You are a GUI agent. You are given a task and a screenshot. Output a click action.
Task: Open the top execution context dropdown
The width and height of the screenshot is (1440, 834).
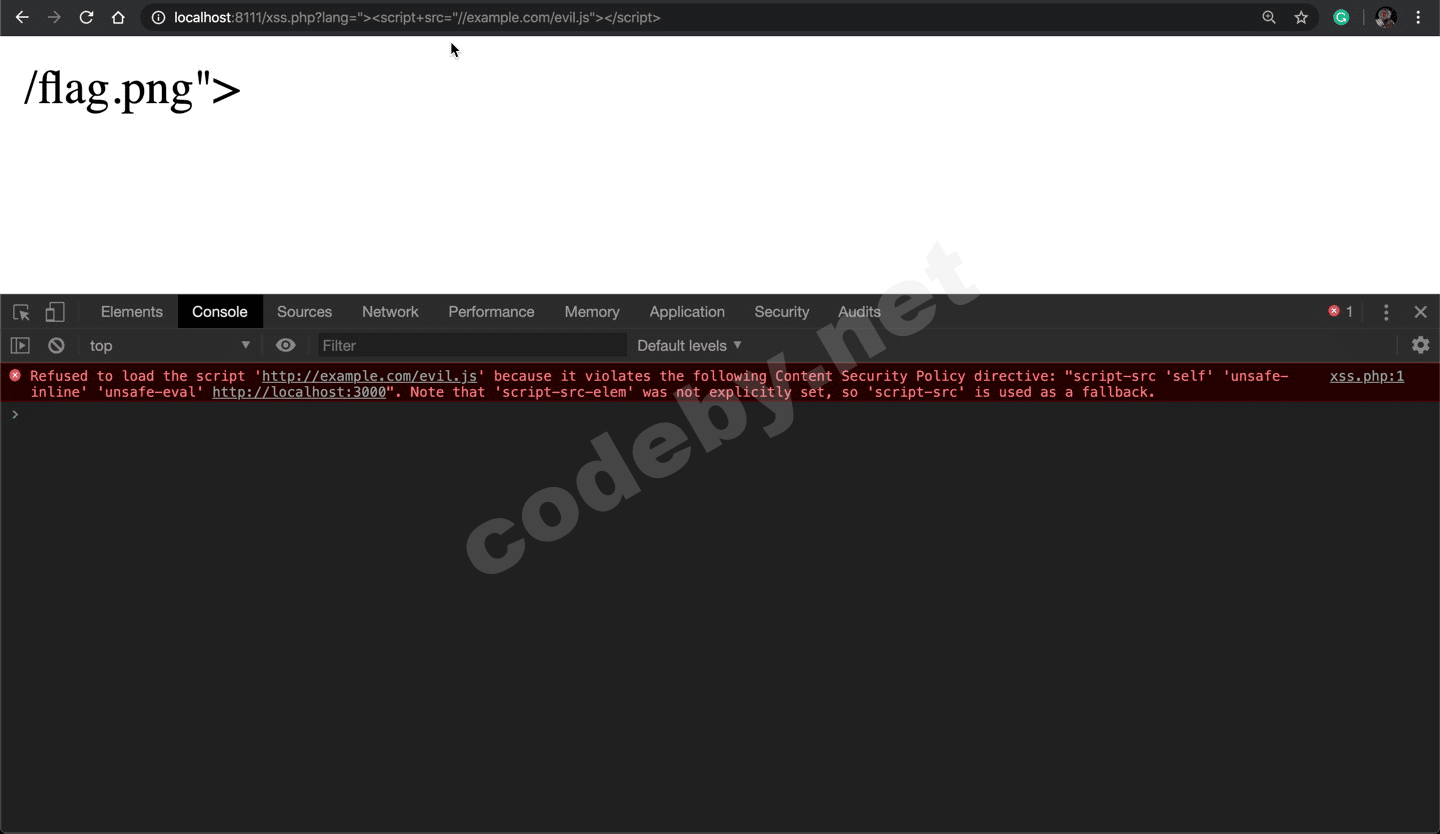170,345
